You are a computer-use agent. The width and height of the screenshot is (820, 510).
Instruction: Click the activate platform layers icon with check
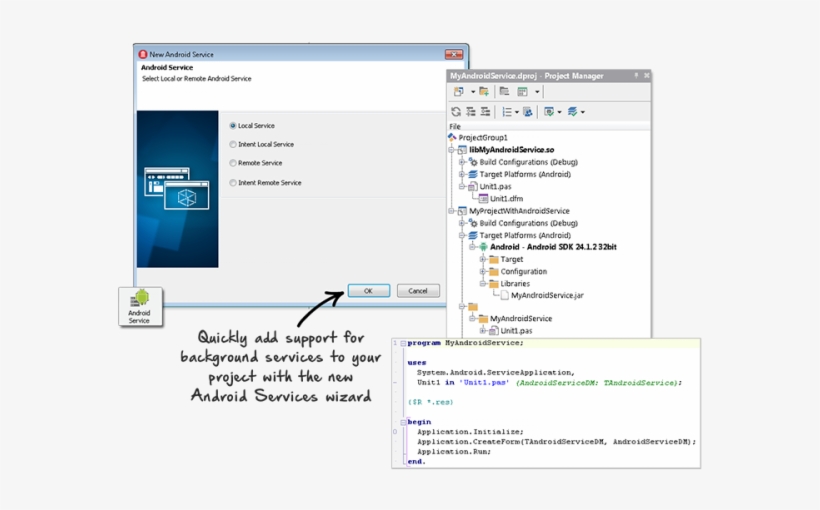[x=573, y=111]
